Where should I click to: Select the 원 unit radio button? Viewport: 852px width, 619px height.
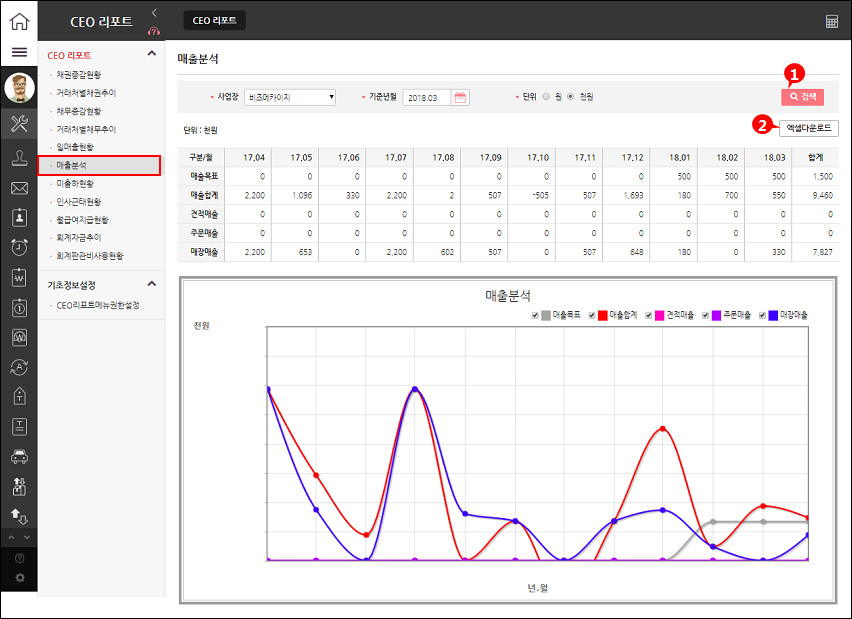[546, 97]
